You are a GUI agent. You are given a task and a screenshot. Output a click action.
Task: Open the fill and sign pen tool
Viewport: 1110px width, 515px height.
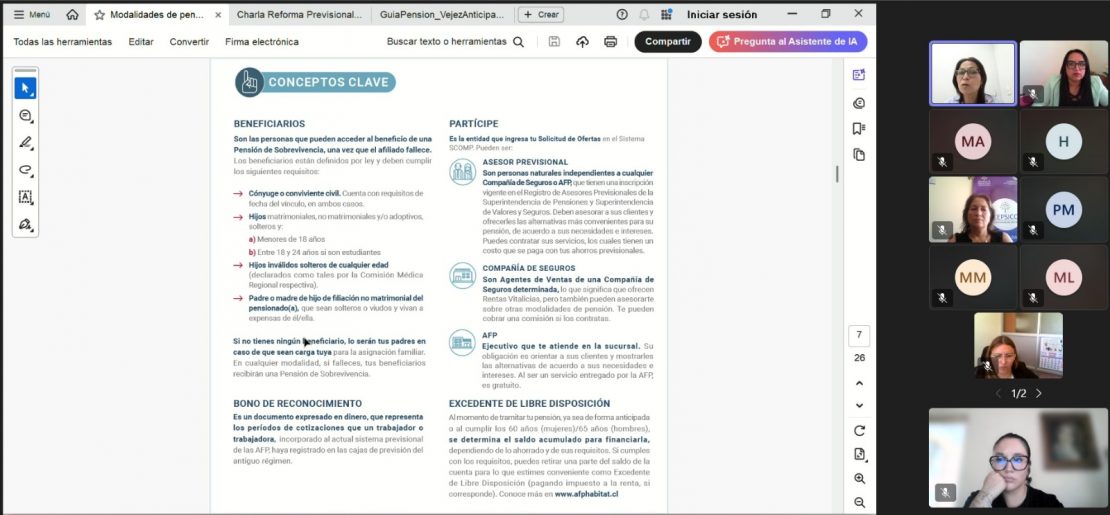(25, 224)
